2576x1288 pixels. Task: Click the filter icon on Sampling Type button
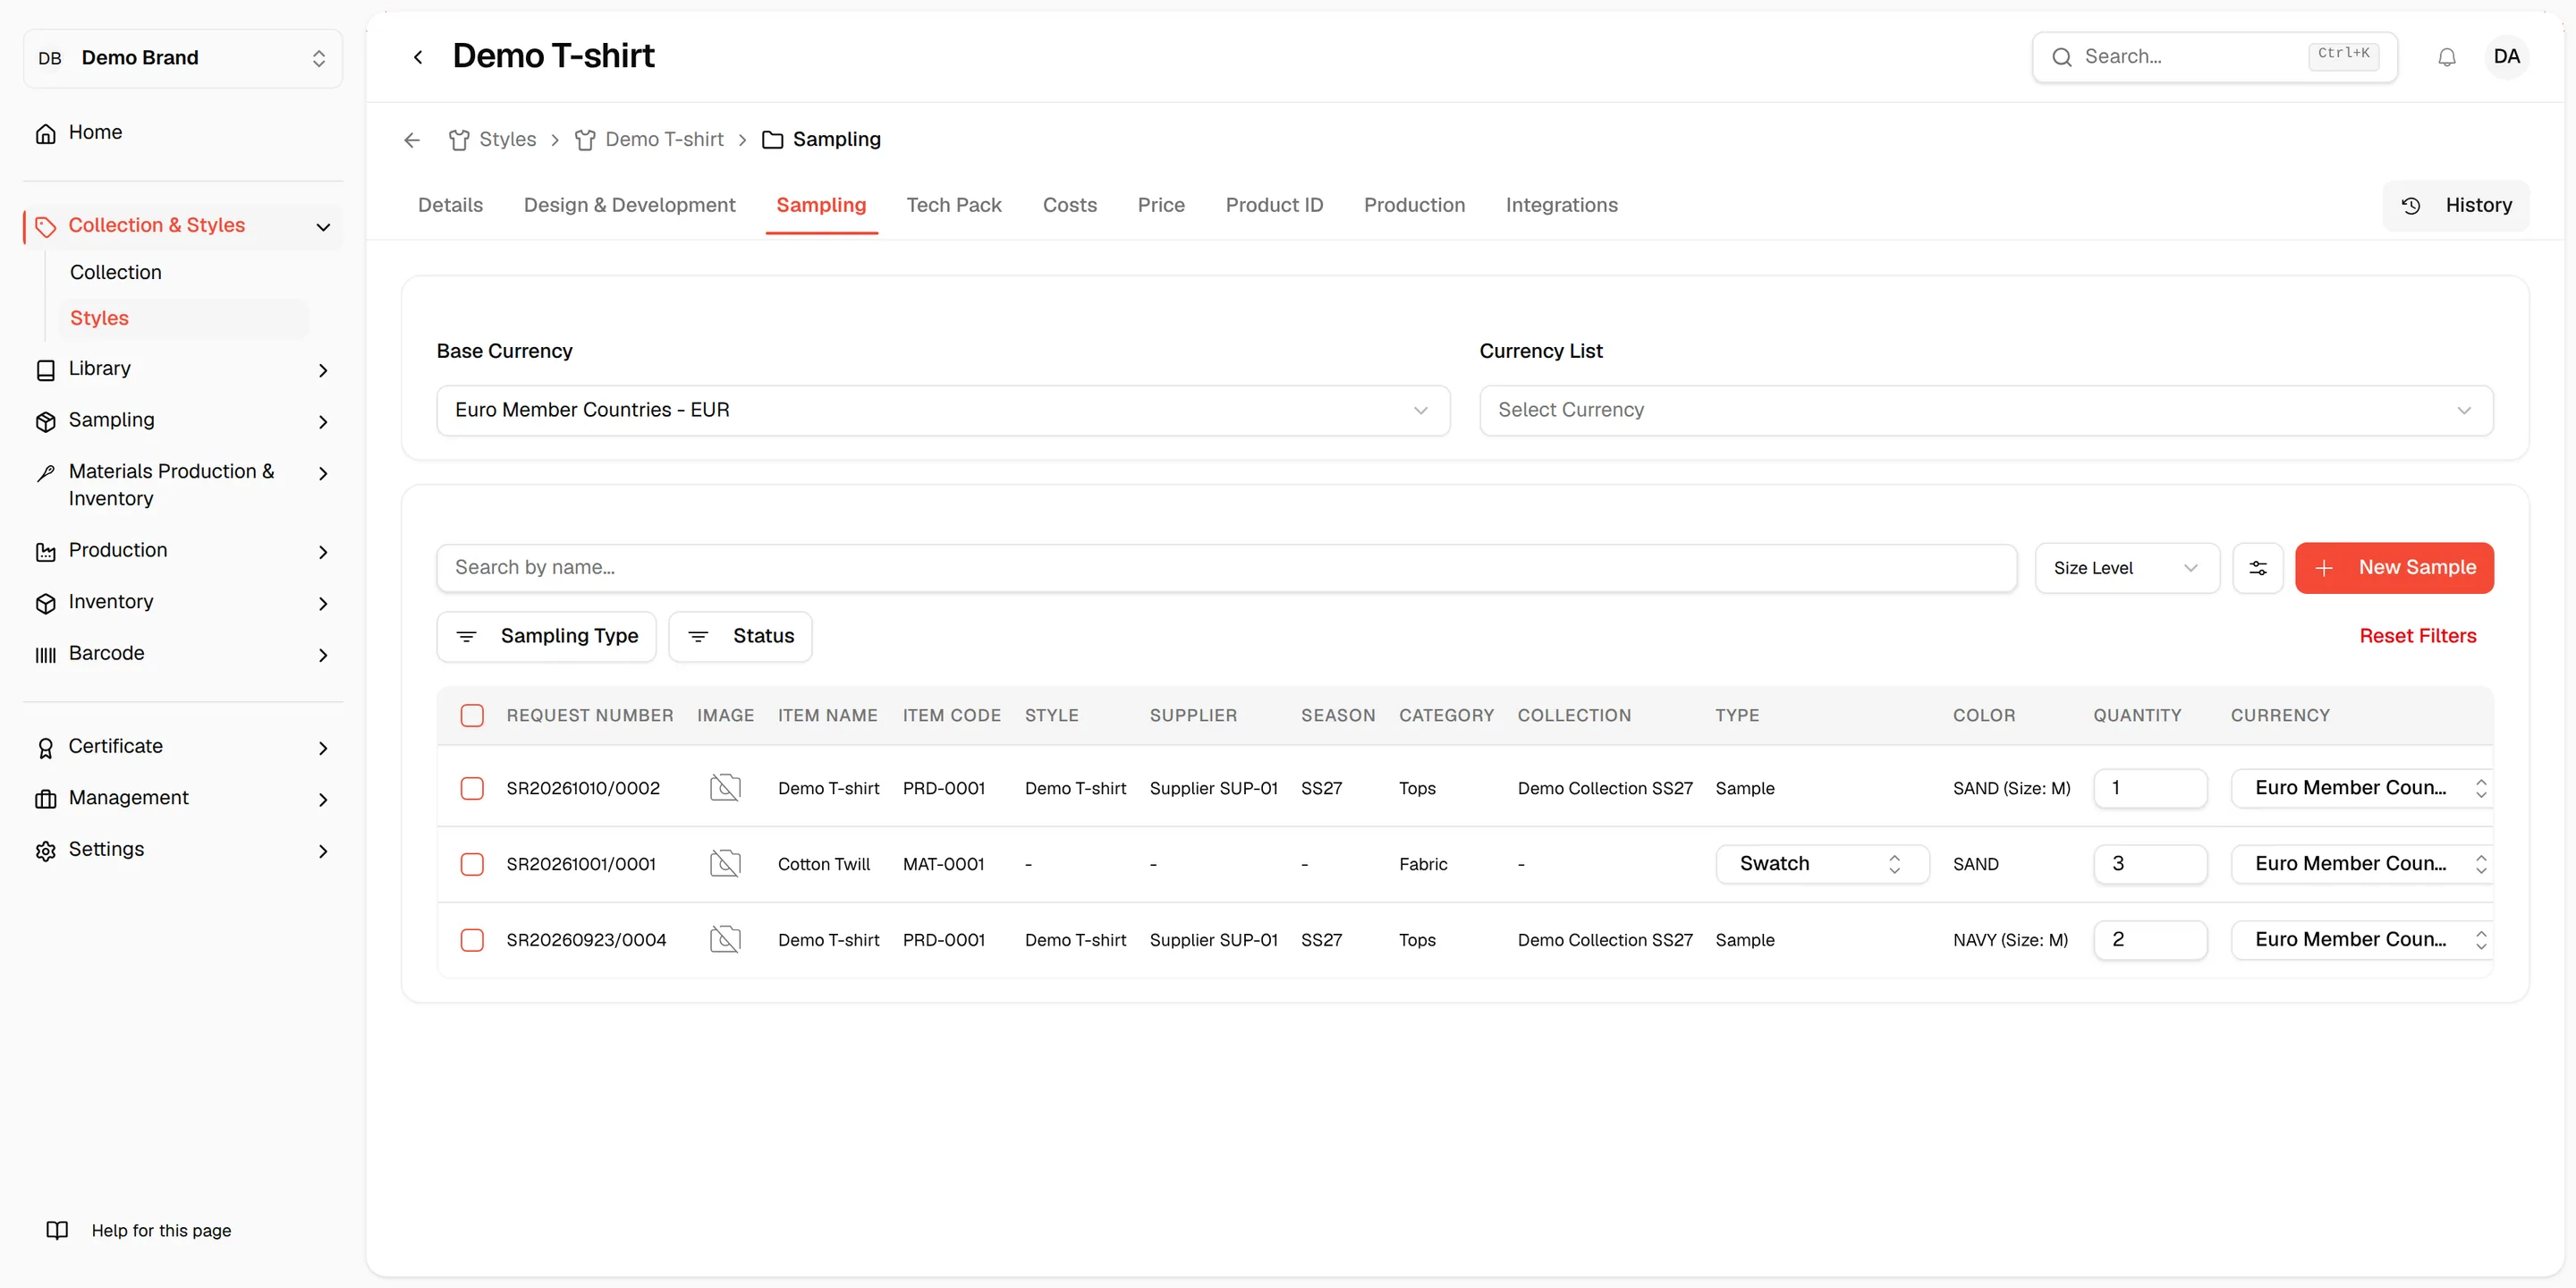click(466, 637)
